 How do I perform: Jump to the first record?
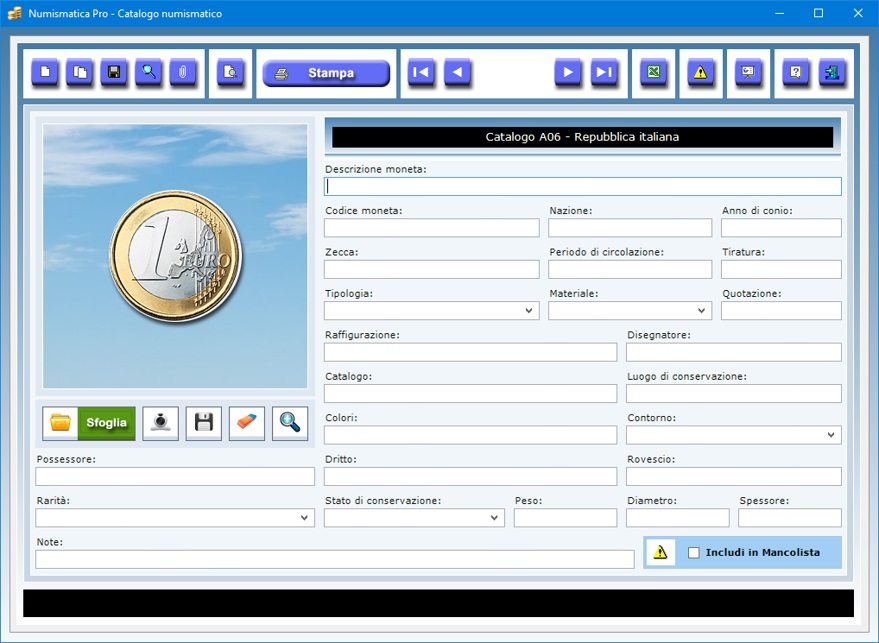point(421,73)
